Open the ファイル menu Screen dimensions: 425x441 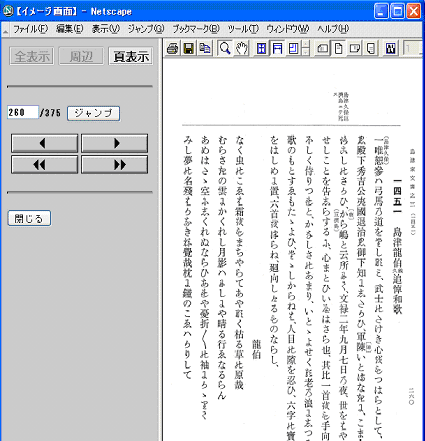click(x=30, y=29)
